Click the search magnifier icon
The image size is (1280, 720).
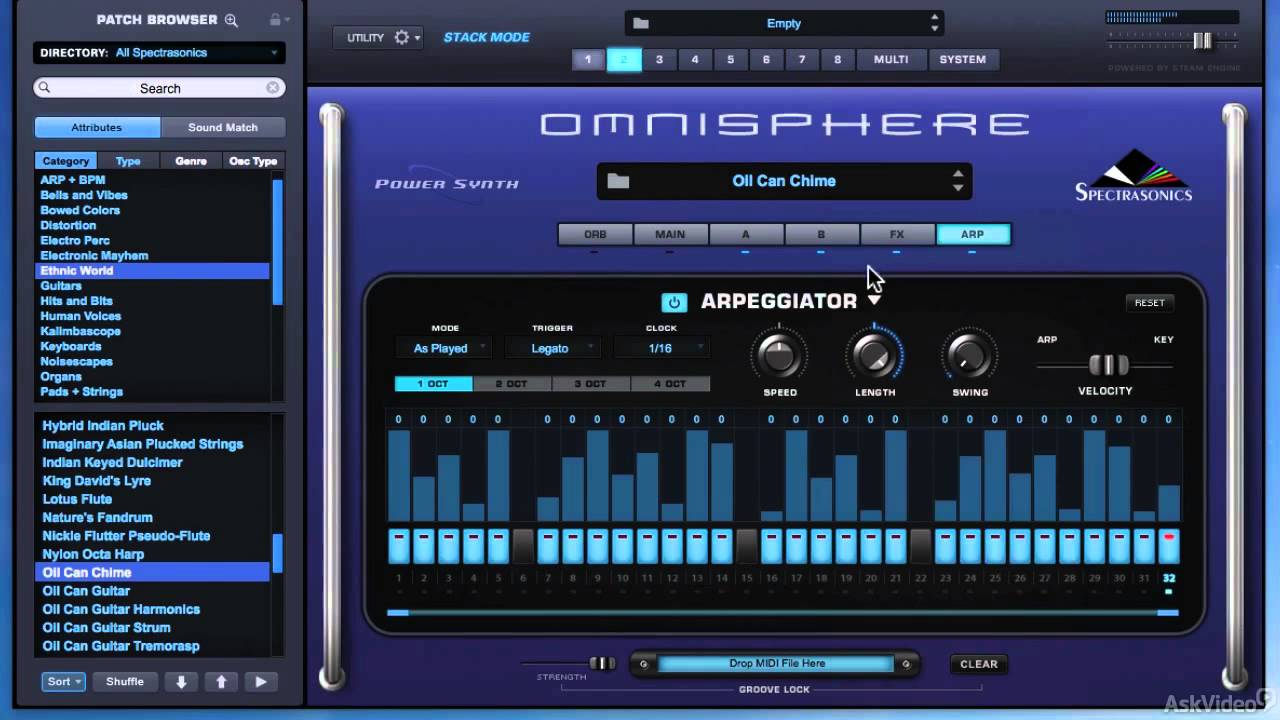tap(44, 88)
